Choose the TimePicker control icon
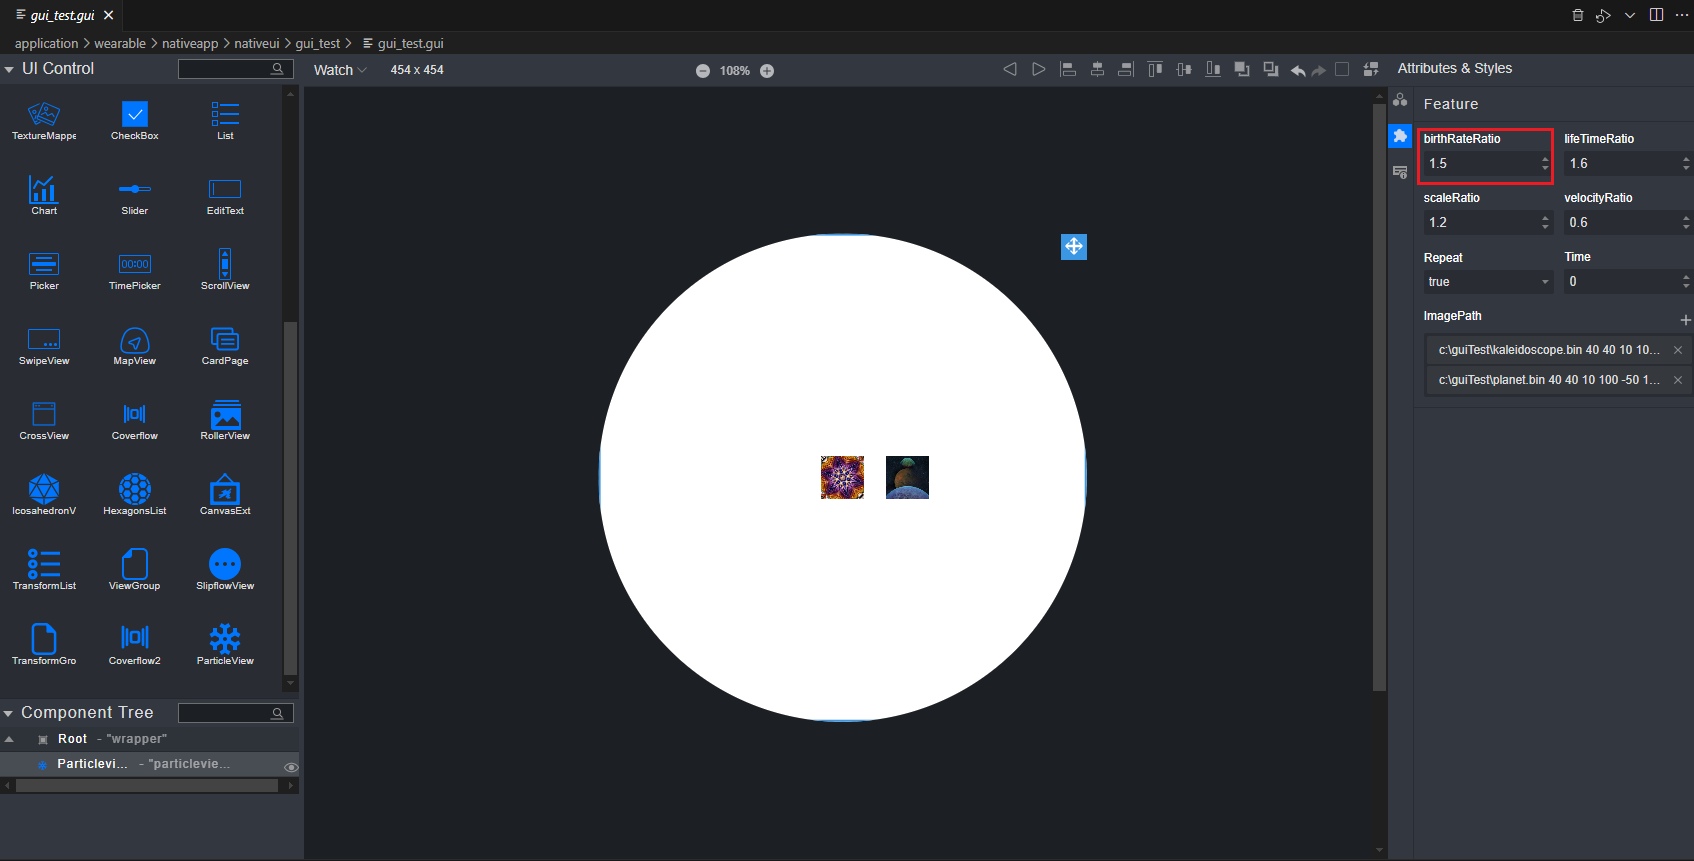 (135, 268)
